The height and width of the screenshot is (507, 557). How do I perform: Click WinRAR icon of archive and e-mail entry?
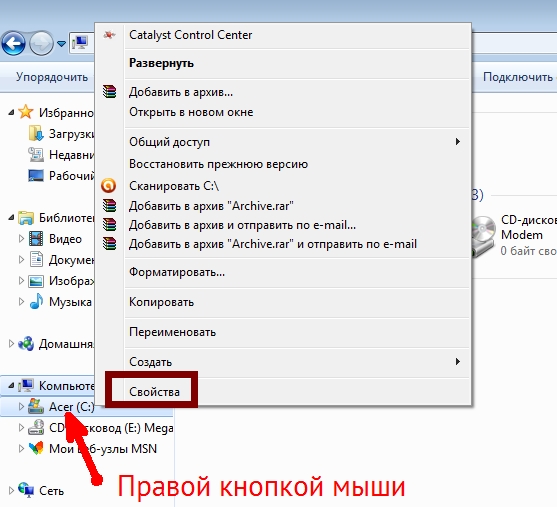(x=109, y=225)
